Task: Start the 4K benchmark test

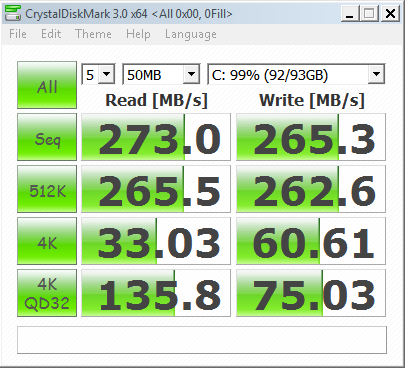Action: pyautogui.click(x=47, y=241)
